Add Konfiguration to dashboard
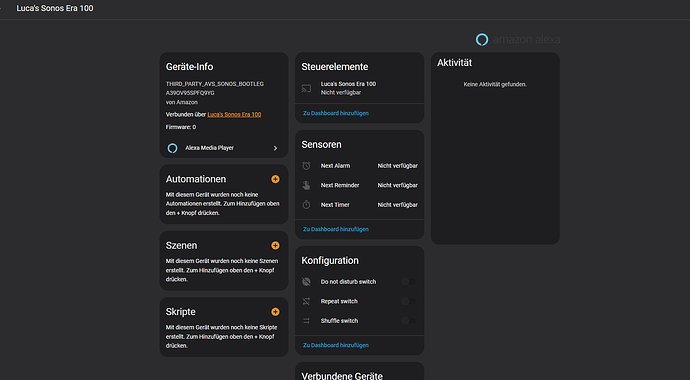This screenshot has height=380, width=690. [336, 345]
